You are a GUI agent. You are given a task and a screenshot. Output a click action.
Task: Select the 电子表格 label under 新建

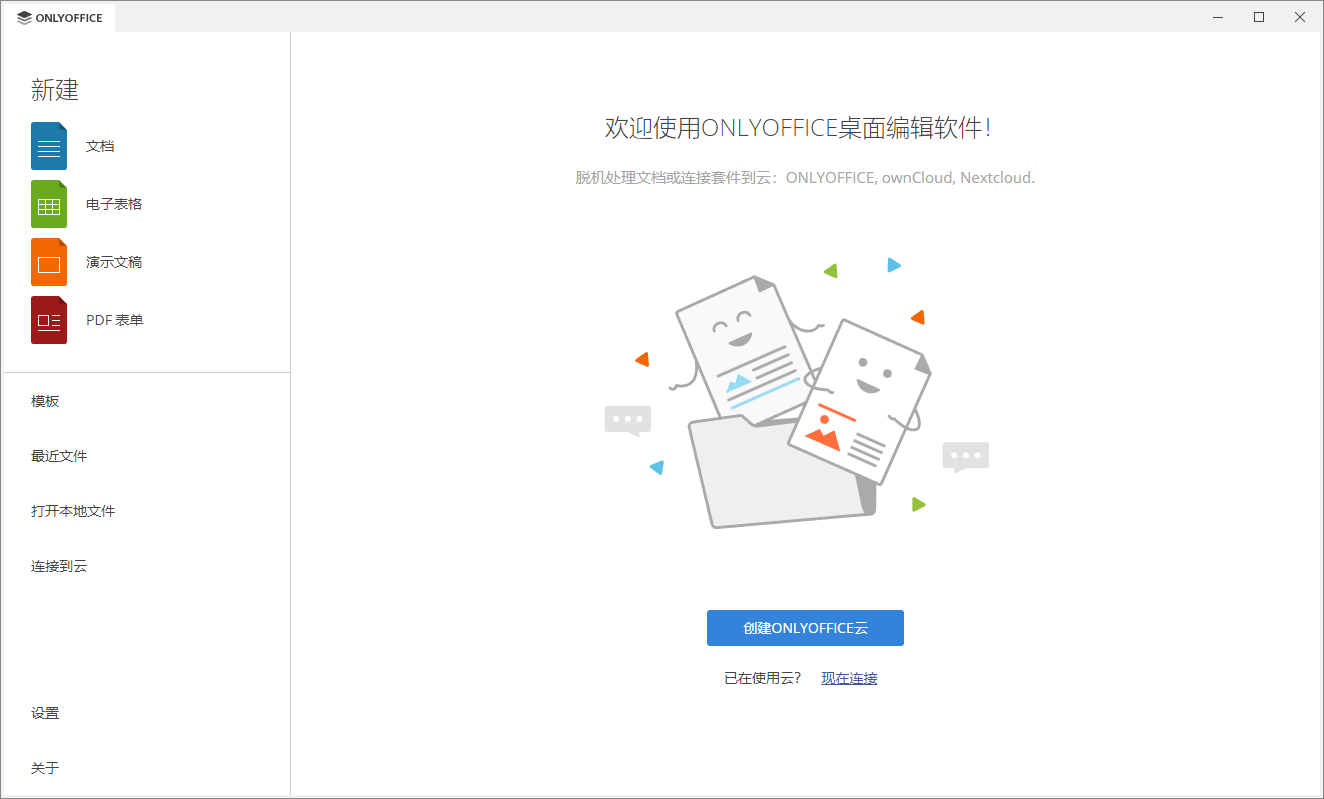115,203
